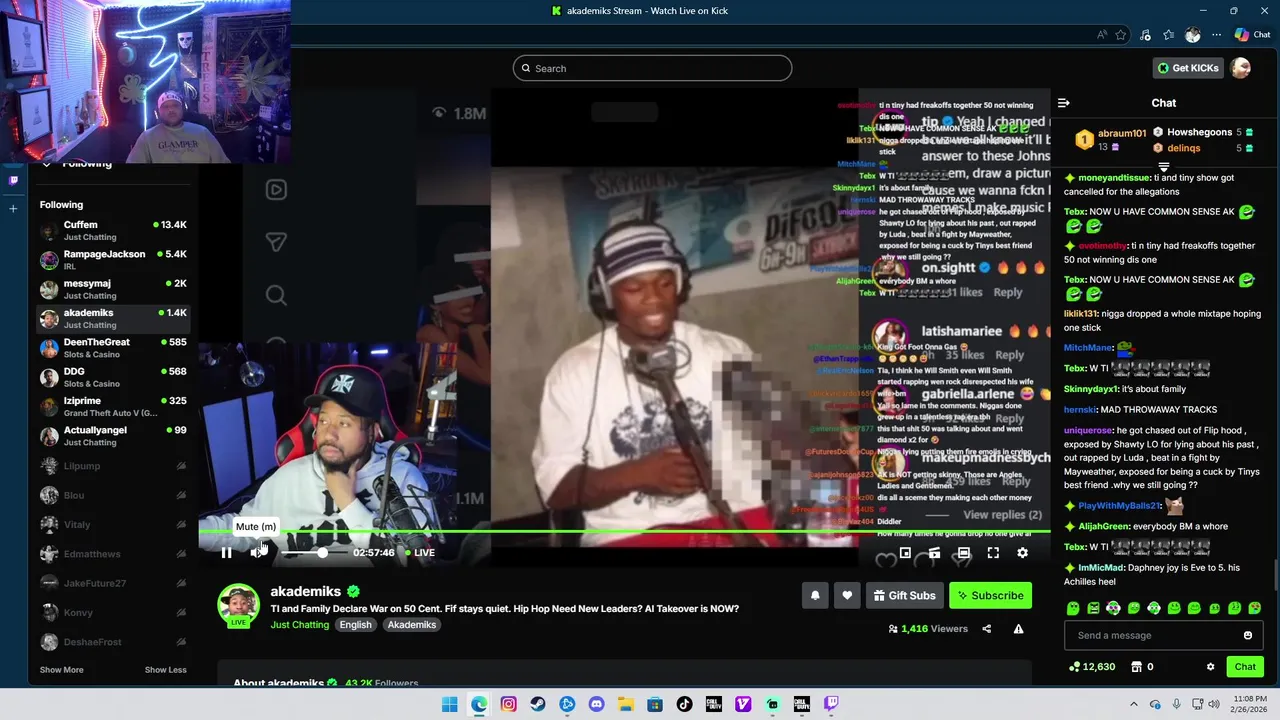
Task: Report the stream with warning icon
Action: click(x=1018, y=629)
